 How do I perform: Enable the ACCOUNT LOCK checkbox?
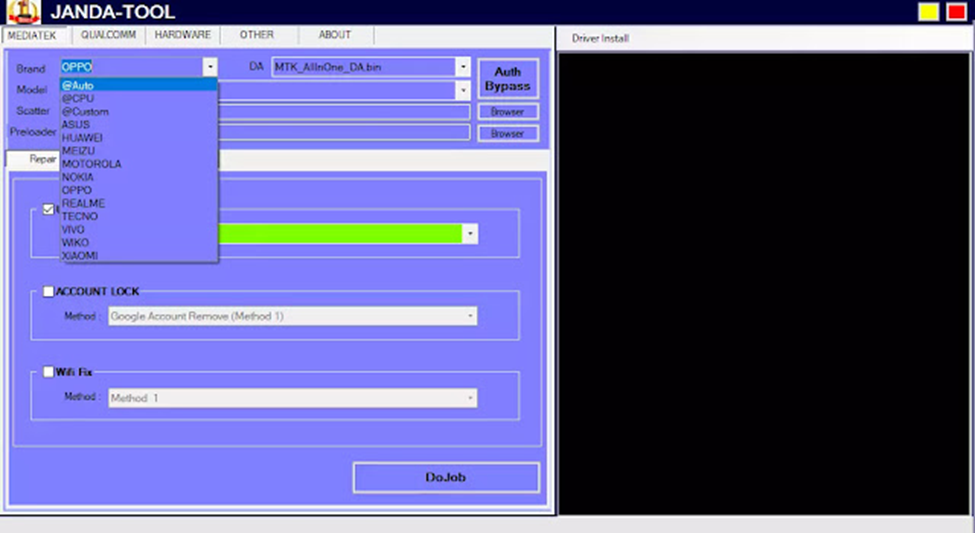tap(49, 292)
